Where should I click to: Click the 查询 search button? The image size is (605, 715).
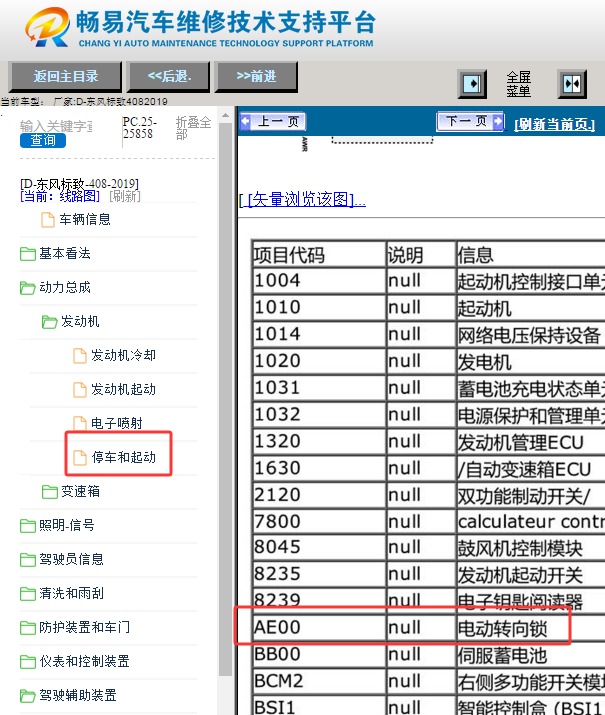coord(43,140)
